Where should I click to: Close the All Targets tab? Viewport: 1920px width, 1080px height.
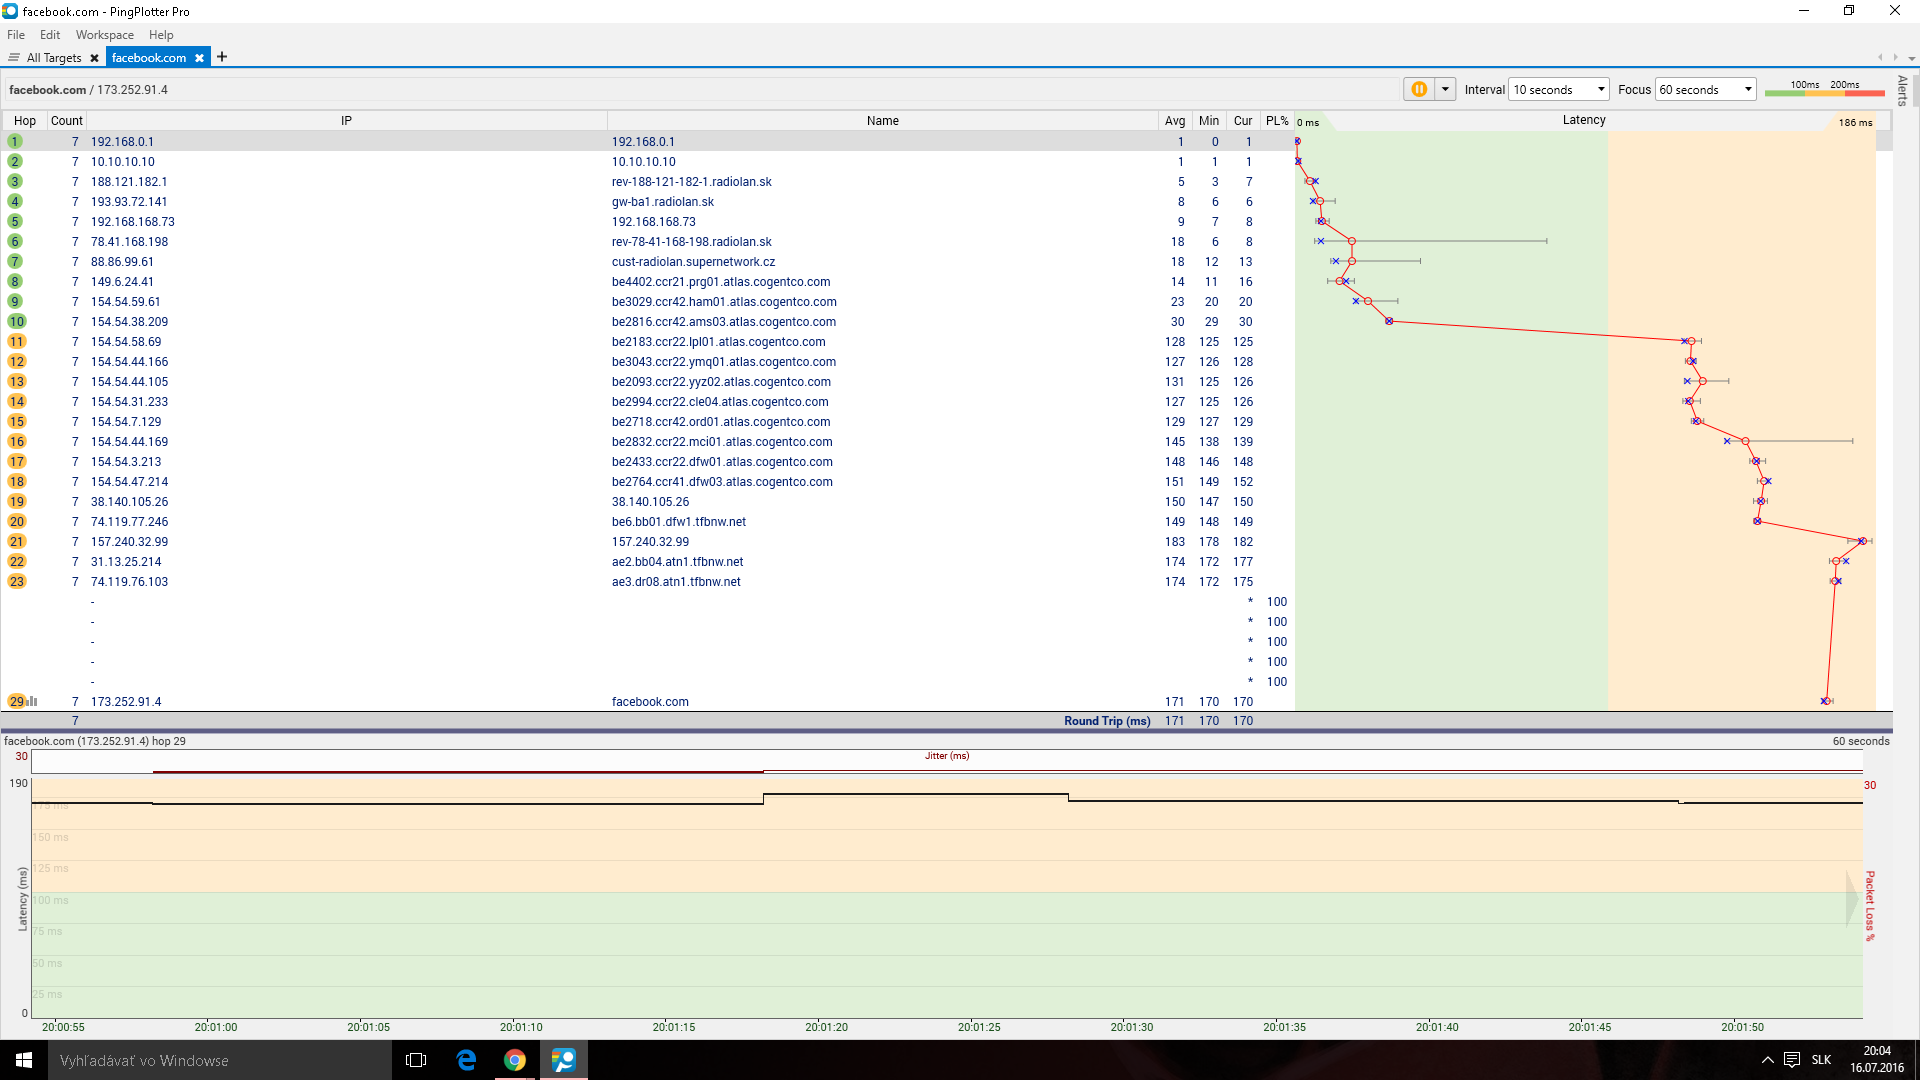(x=94, y=58)
